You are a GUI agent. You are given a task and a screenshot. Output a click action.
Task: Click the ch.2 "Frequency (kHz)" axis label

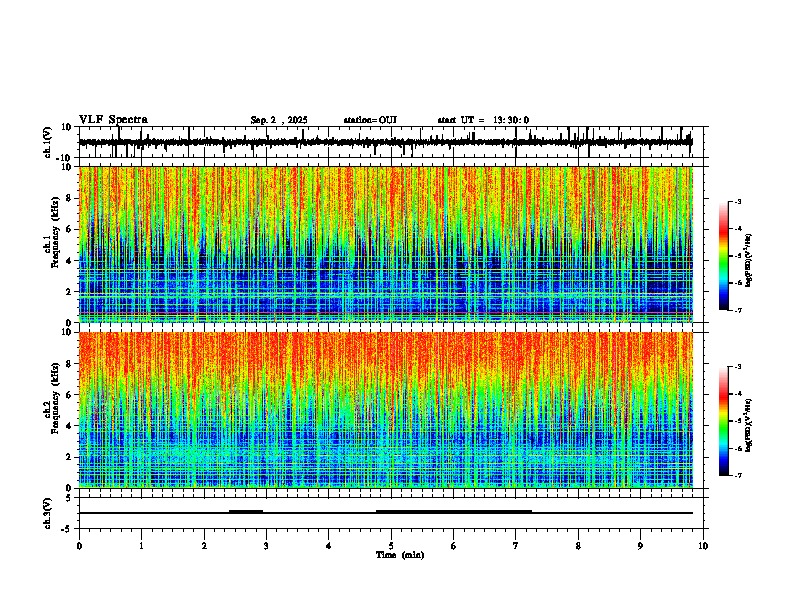point(55,398)
